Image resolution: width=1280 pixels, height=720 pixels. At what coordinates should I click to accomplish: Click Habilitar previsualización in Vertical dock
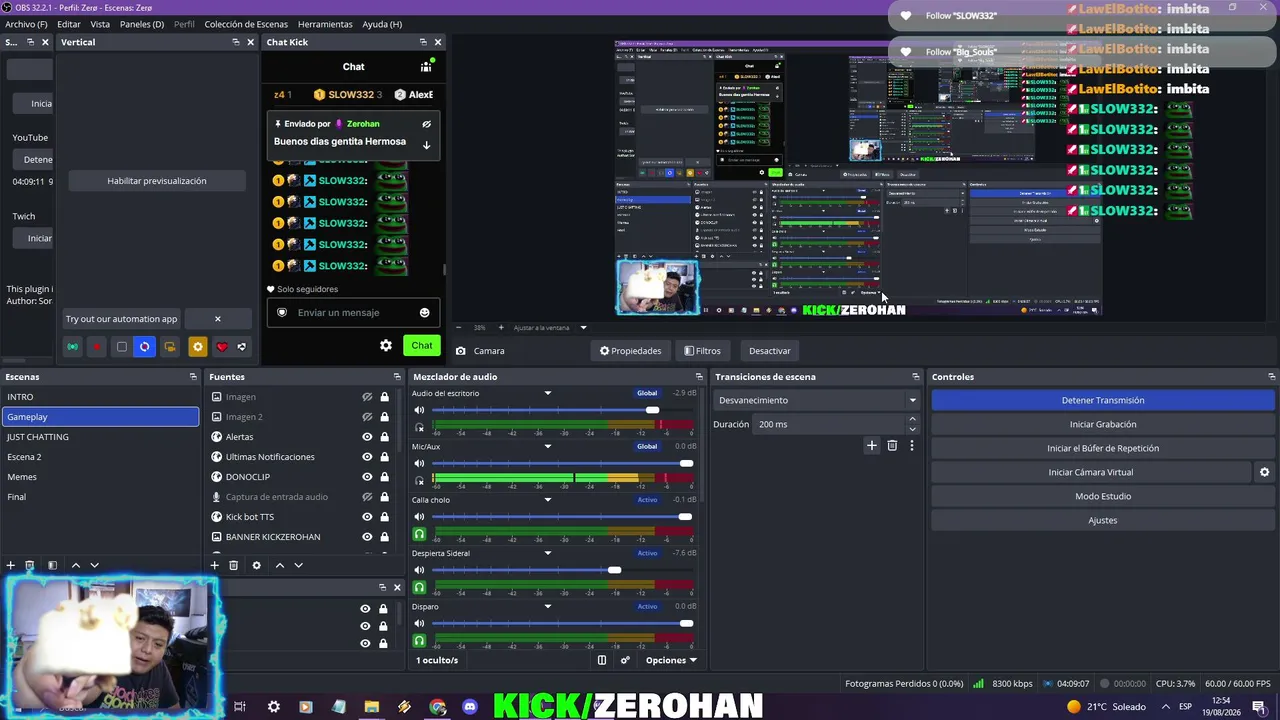point(157,181)
